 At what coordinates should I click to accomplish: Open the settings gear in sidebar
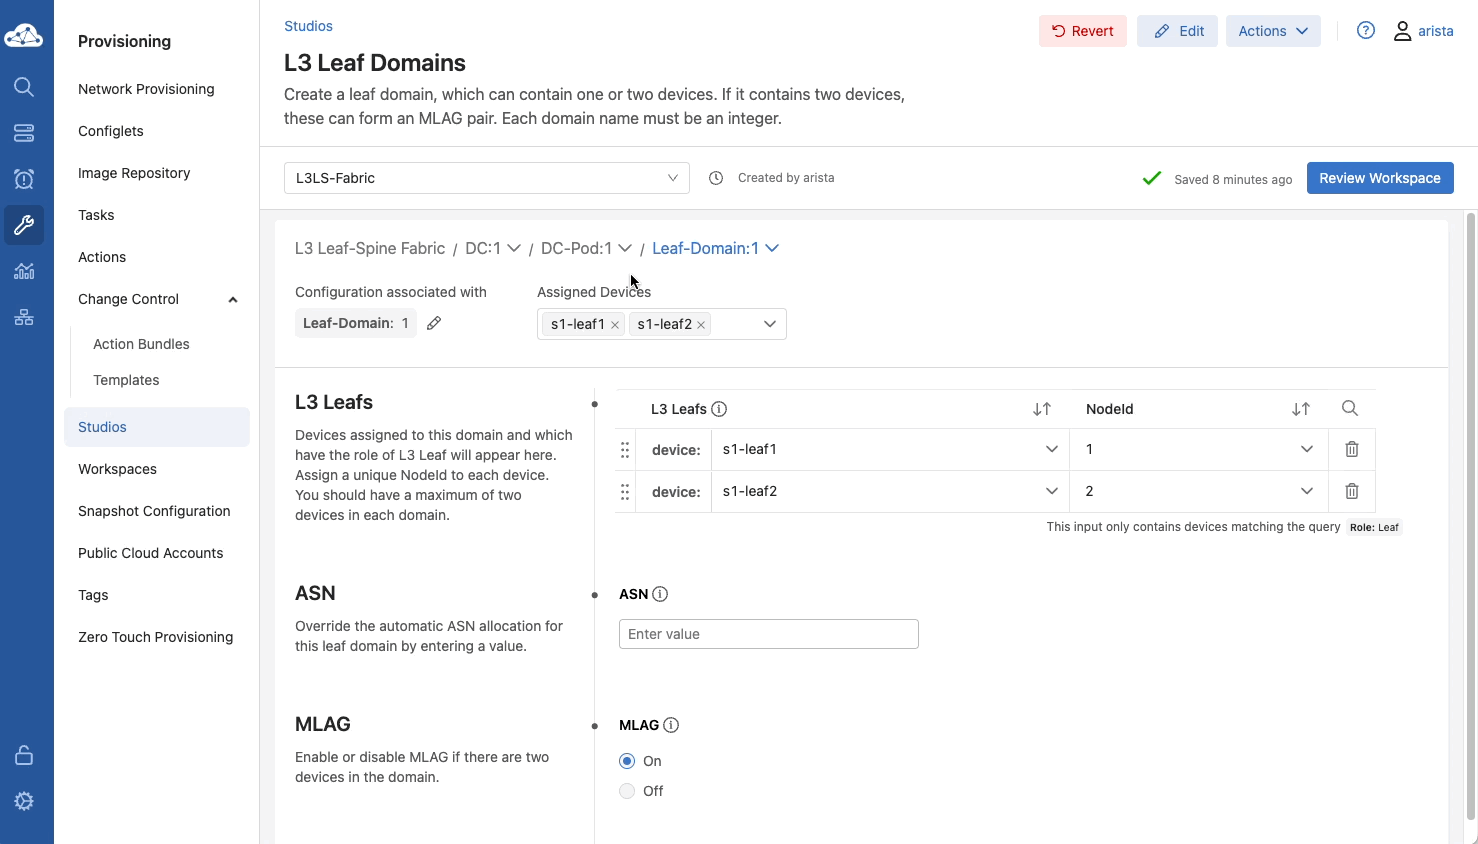tap(24, 801)
